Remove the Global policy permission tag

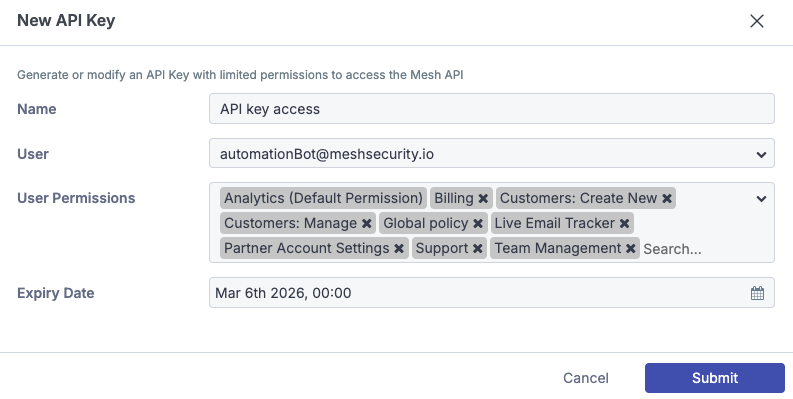478,224
